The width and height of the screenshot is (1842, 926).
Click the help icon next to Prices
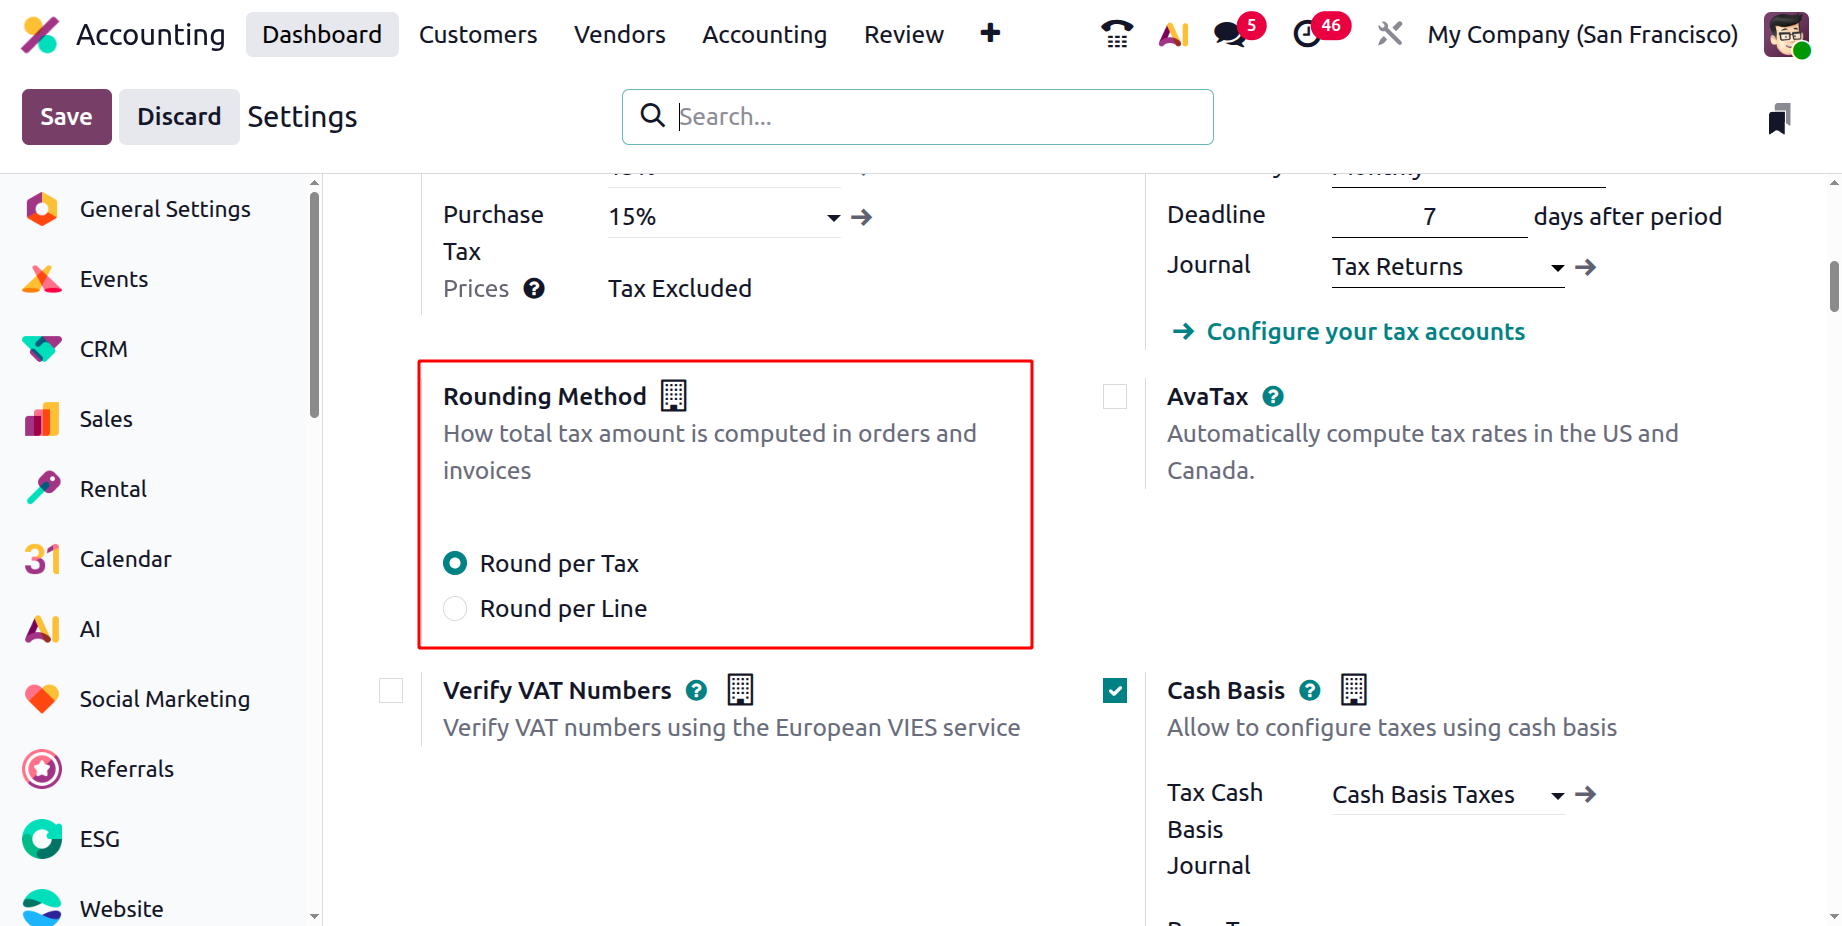[534, 289]
